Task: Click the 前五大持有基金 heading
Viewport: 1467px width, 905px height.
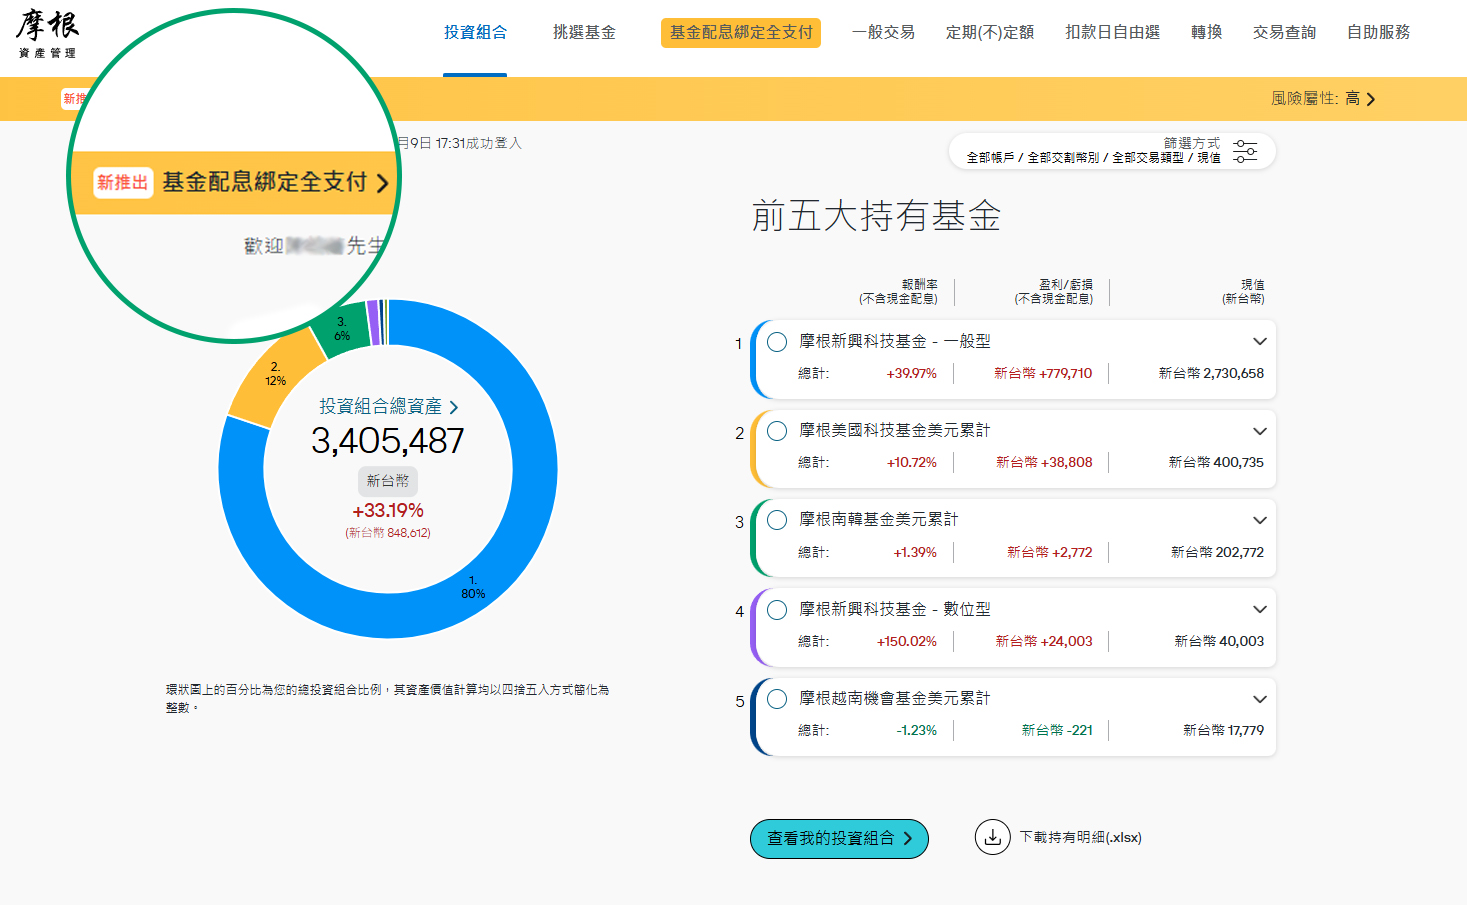Action: click(x=876, y=216)
